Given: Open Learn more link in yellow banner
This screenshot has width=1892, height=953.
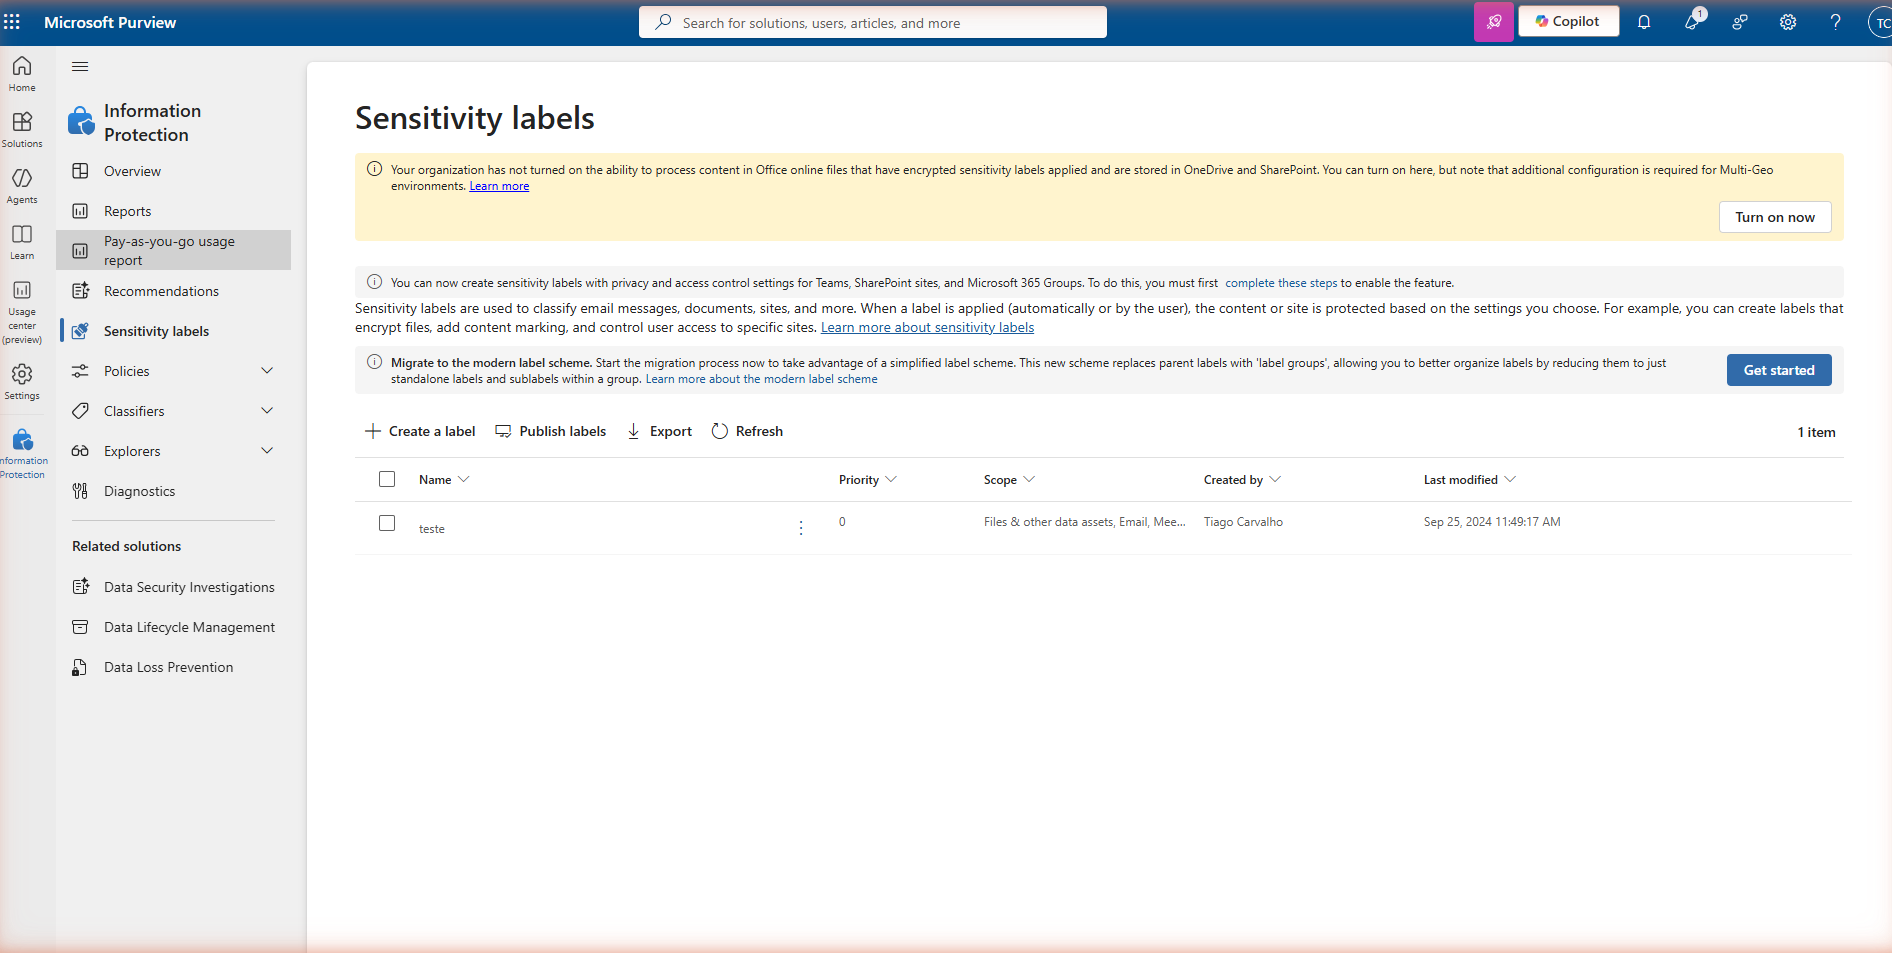Looking at the screenshot, I should coord(499,186).
